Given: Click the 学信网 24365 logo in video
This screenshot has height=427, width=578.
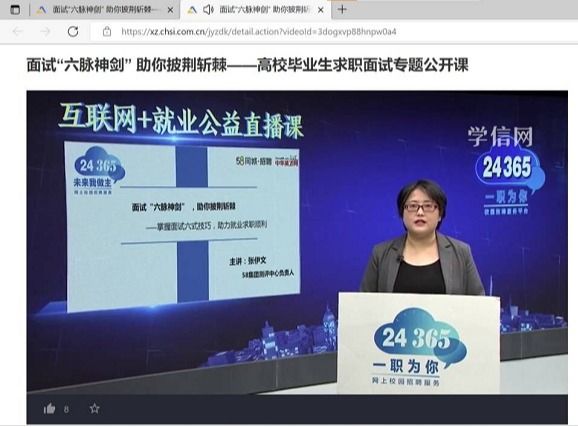Looking at the screenshot, I should pos(508,171).
